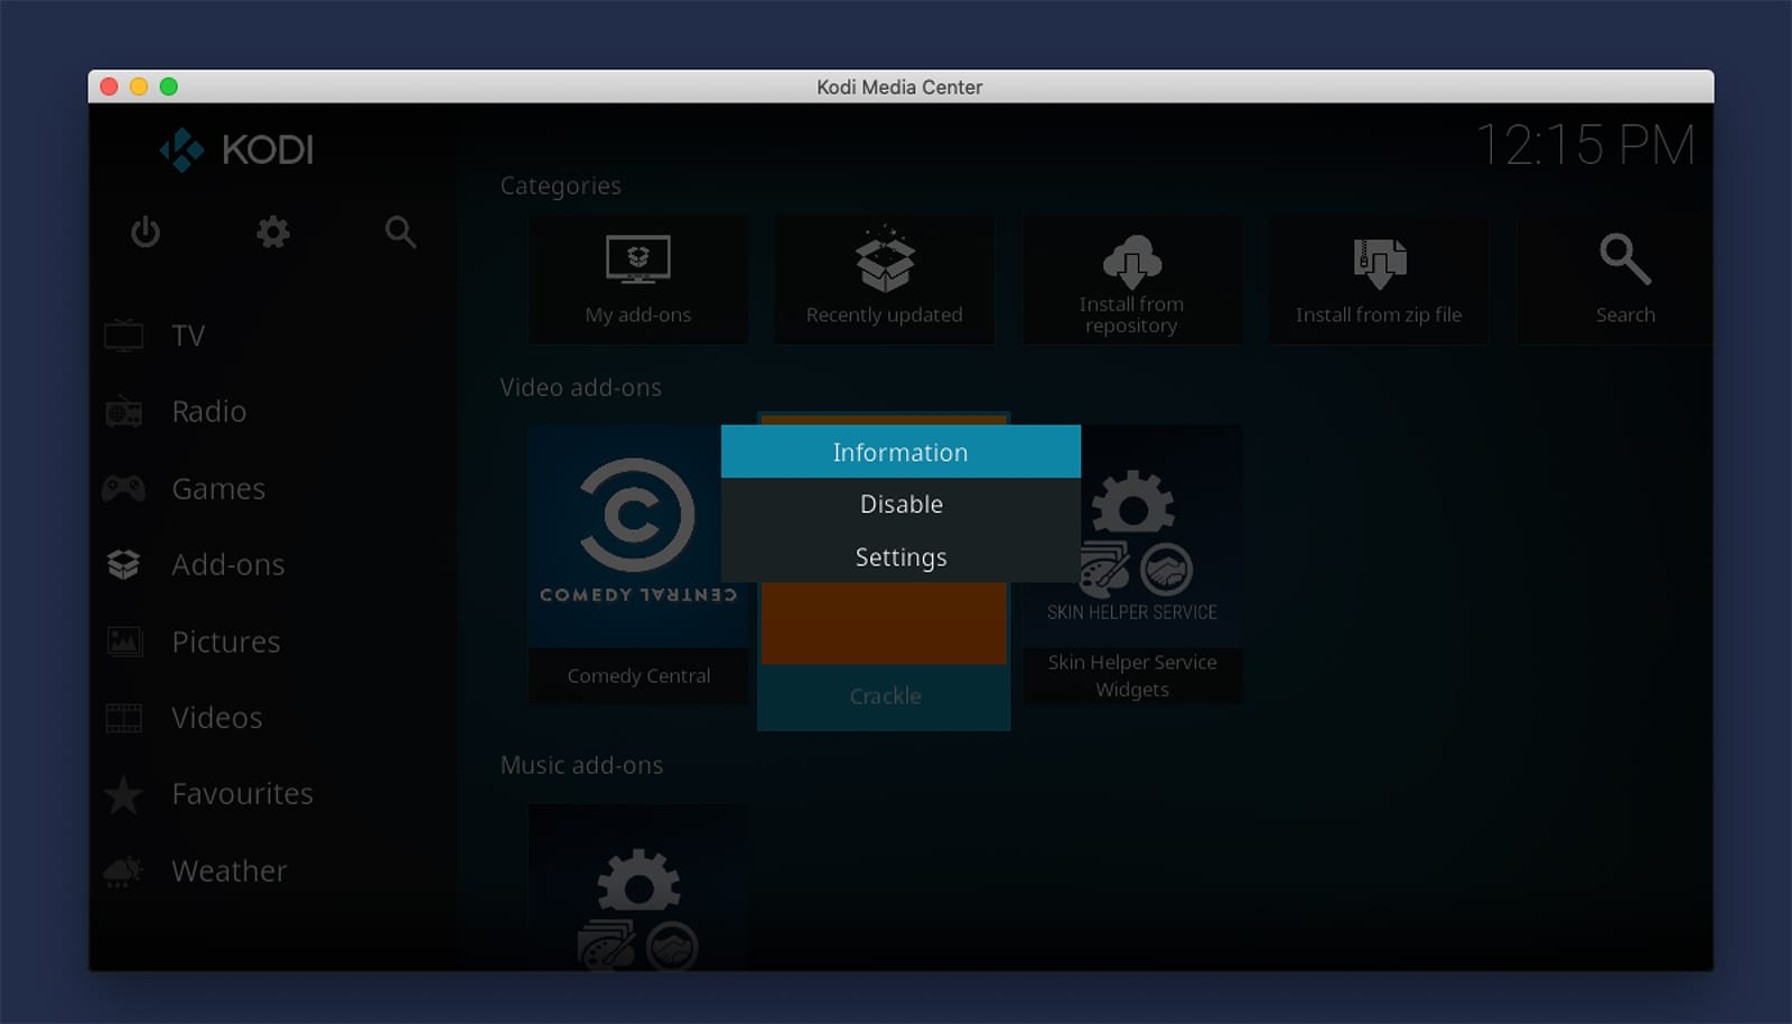Click the Weather cloud icon
The image size is (1792, 1024).
point(124,872)
